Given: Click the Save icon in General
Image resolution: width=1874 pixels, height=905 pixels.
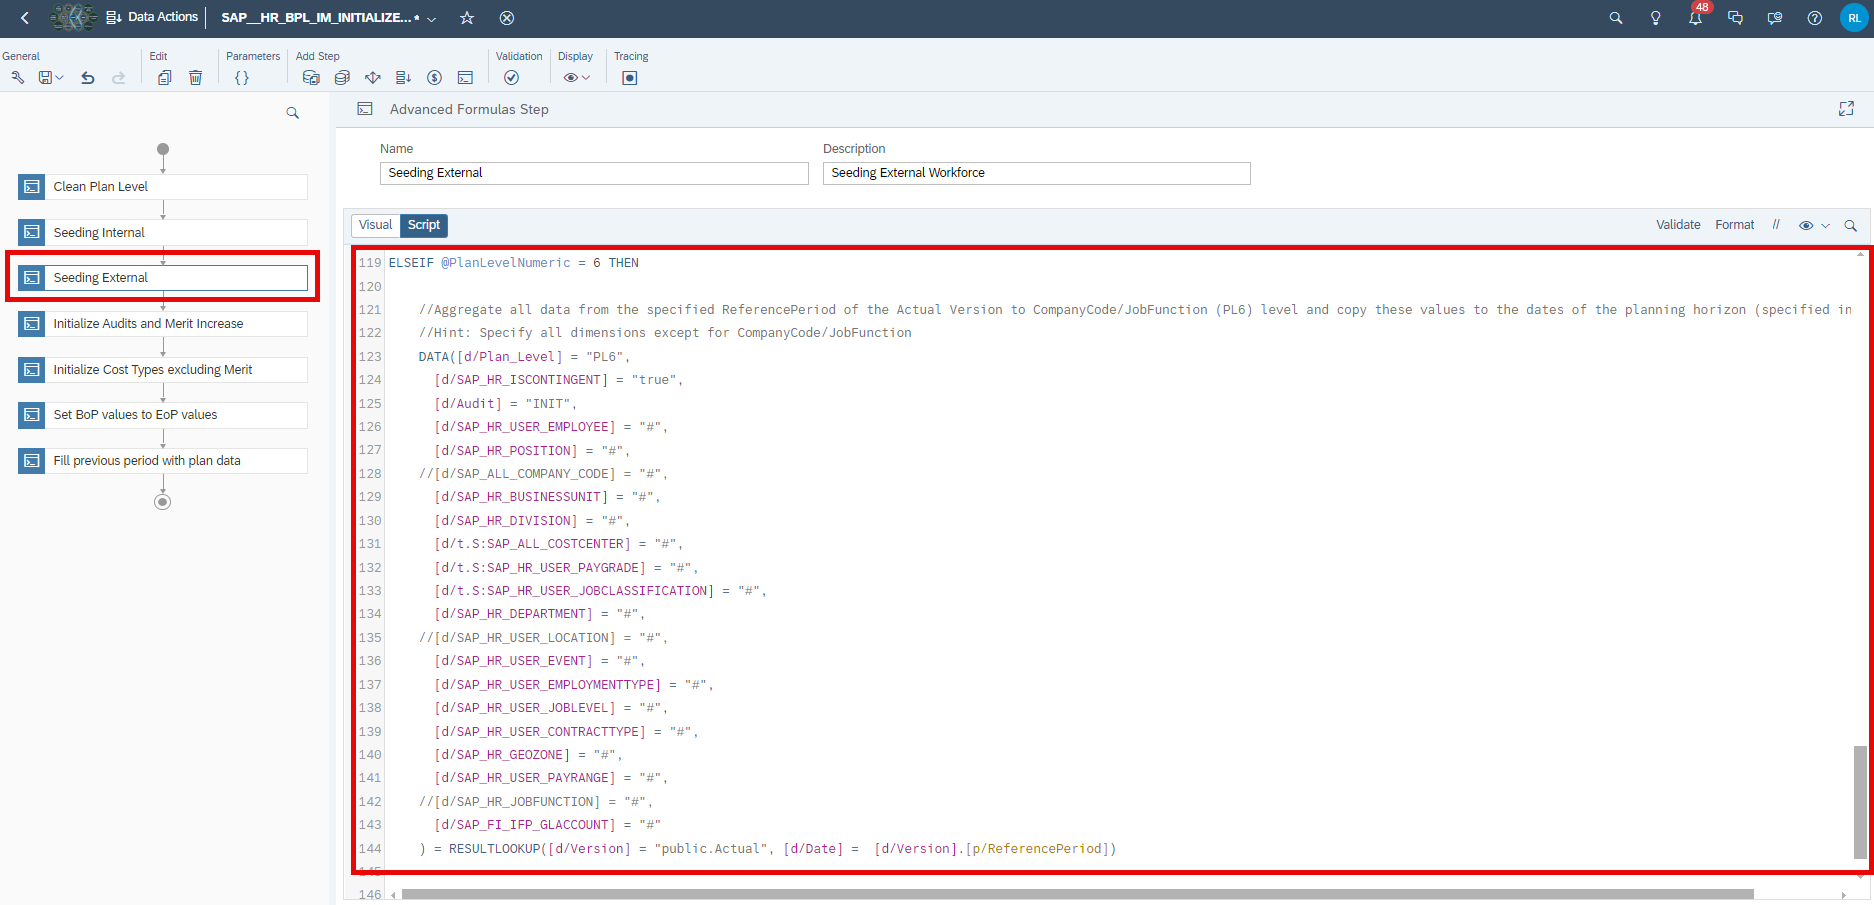Looking at the screenshot, I should [45, 78].
